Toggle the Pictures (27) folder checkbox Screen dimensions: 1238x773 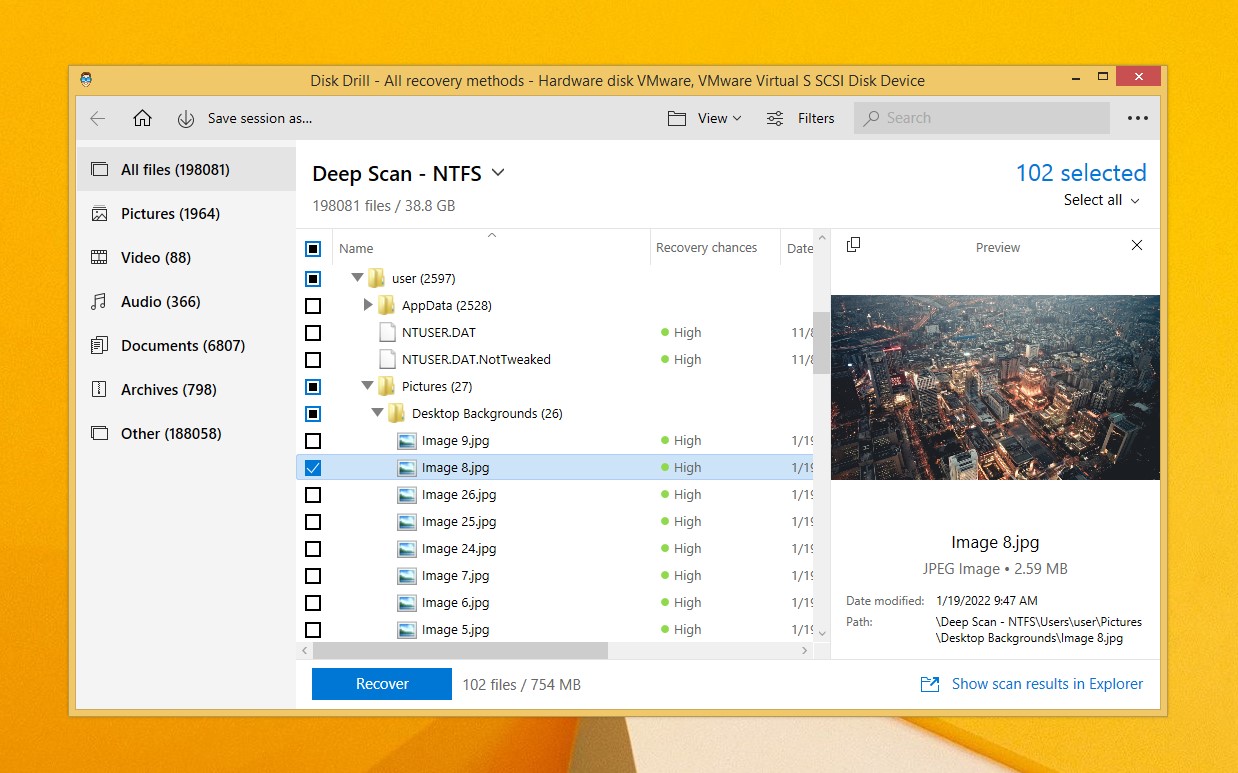[313, 387]
